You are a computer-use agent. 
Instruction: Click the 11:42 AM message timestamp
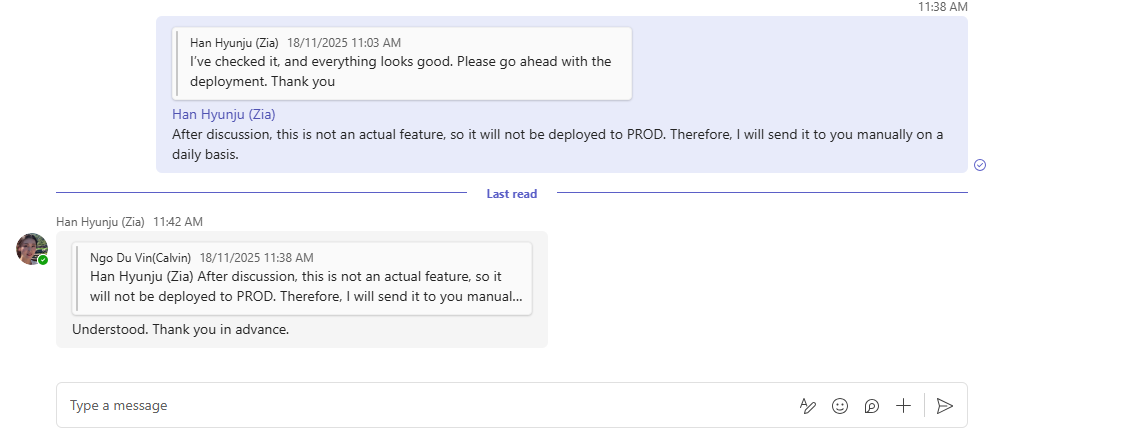(x=178, y=222)
